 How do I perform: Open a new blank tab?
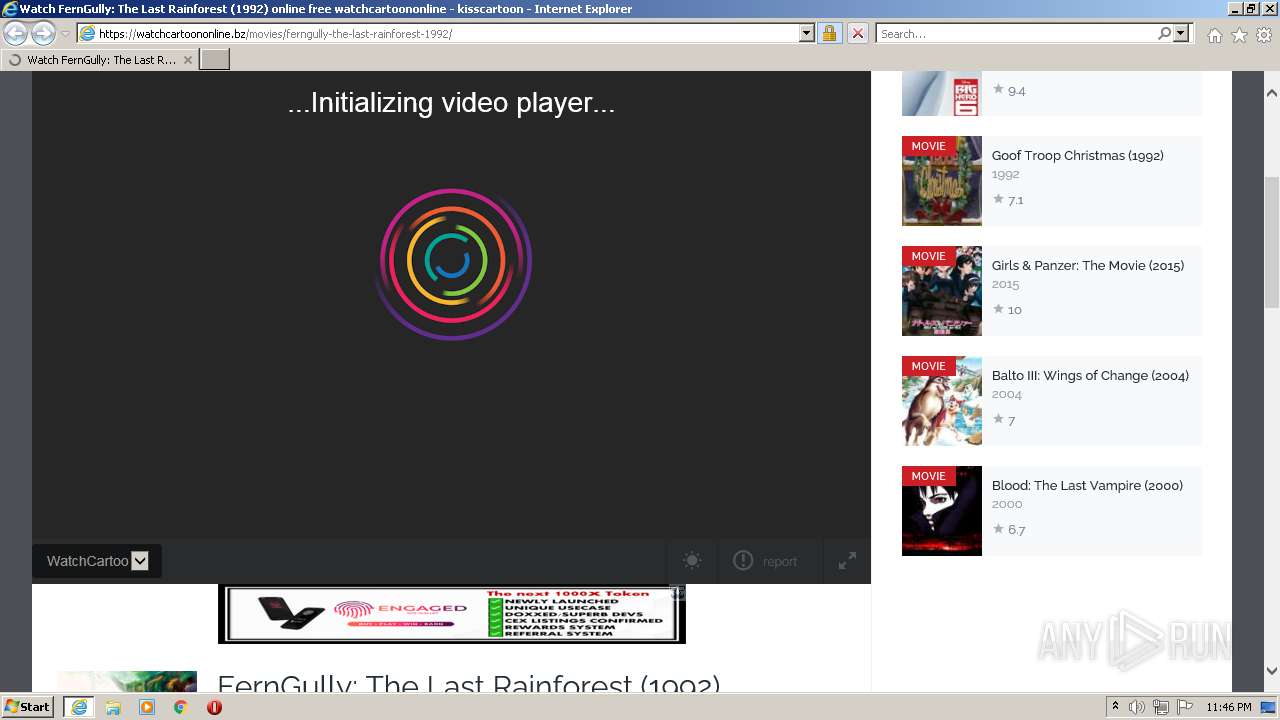pos(215,60)
